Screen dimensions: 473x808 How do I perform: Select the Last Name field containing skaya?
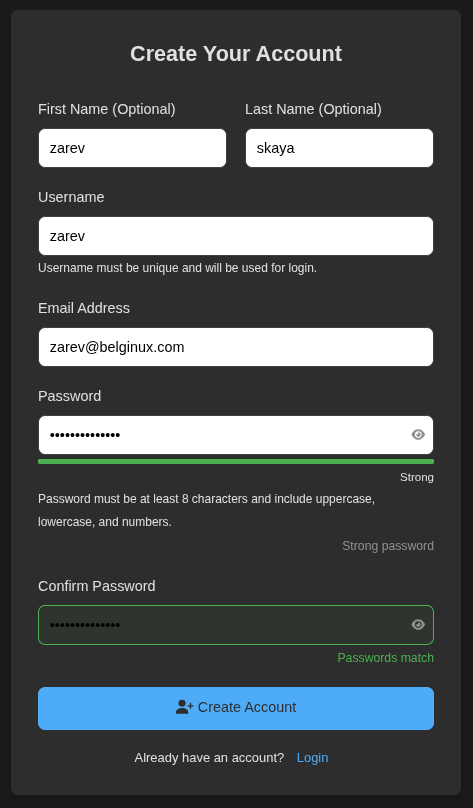(x=340, y=148)
